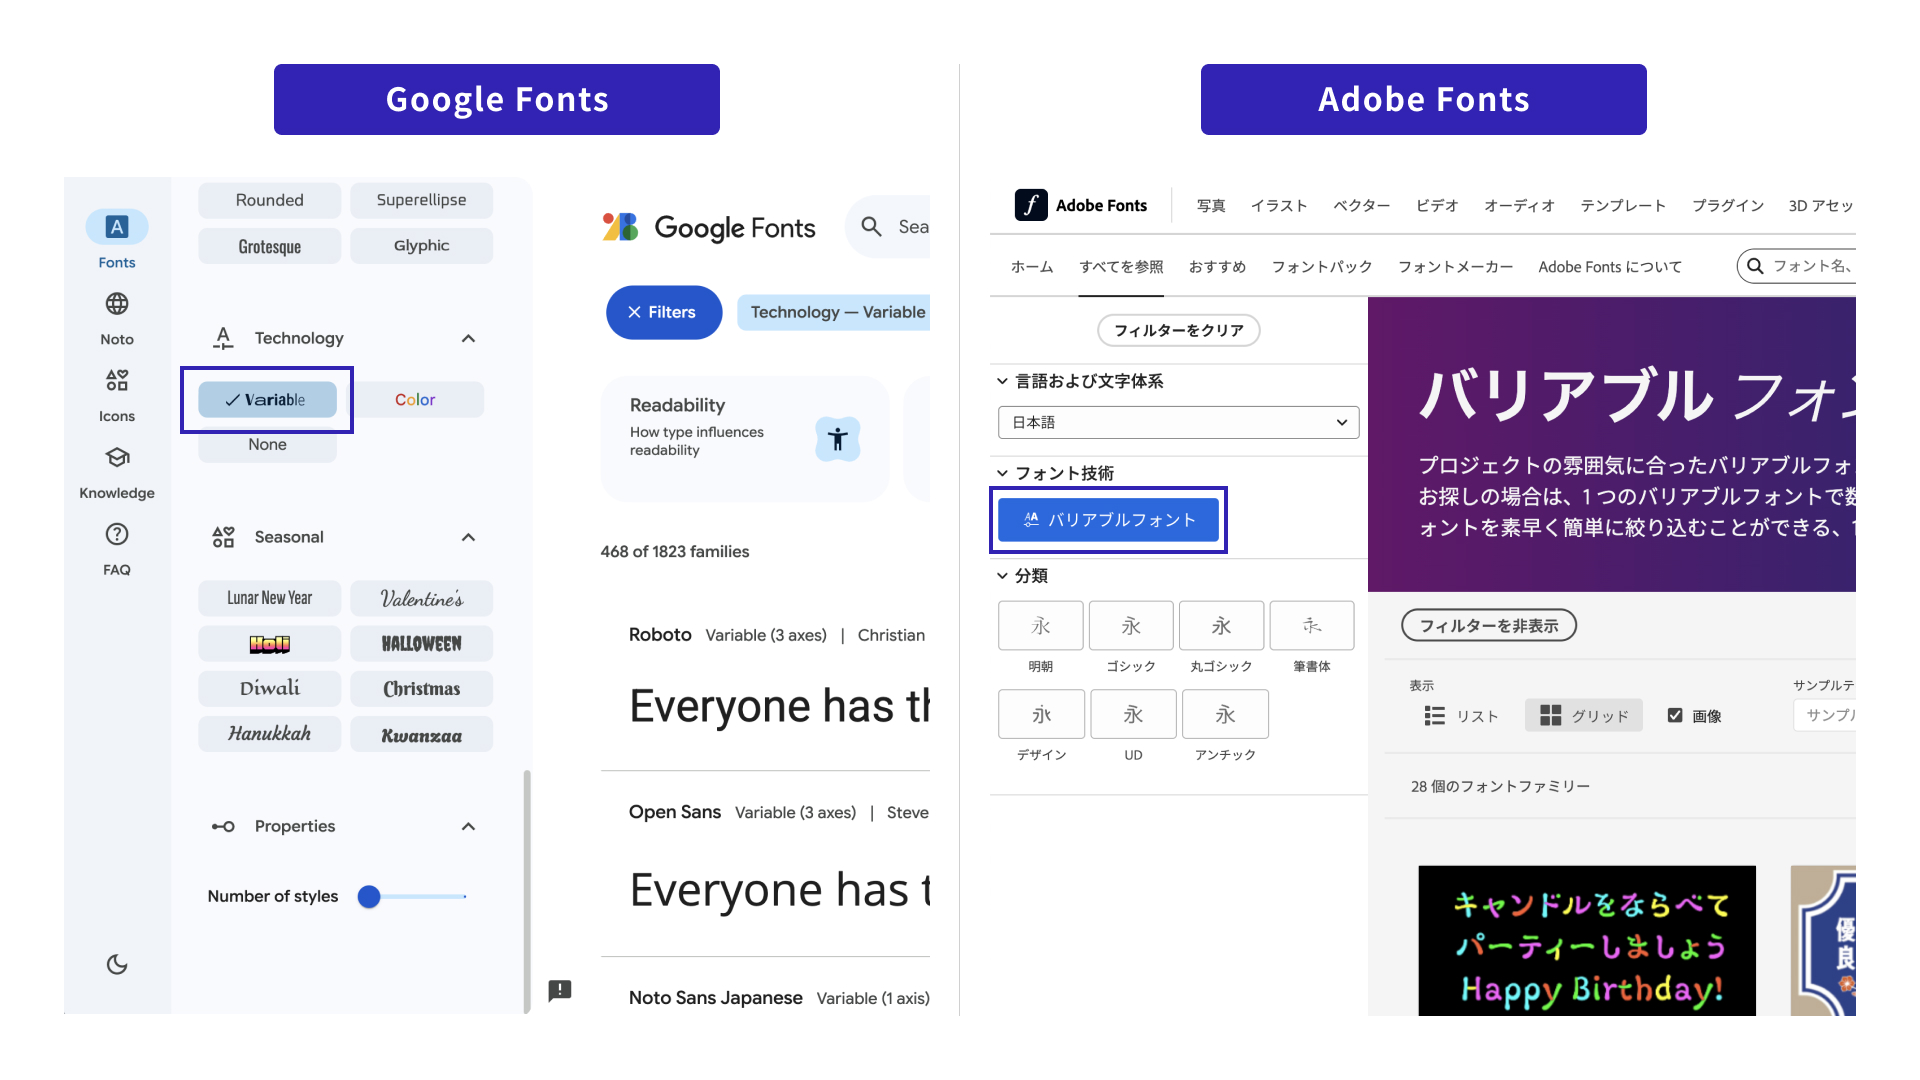The image size is (1920, 1080).
Task: Open the Fonts section in Google sidebar
Action: click(x=117, y=240)
